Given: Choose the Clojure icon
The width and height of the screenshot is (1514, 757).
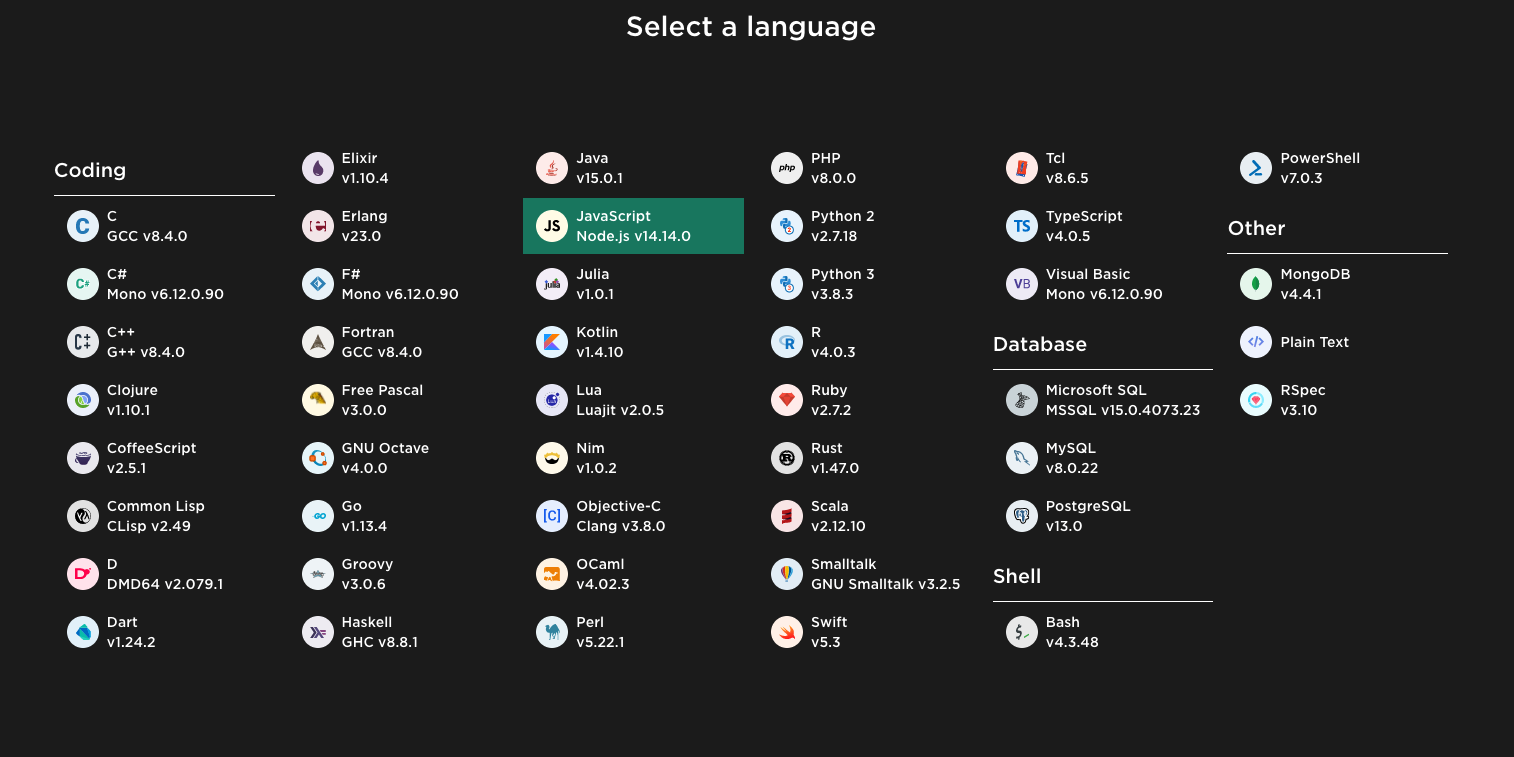Looking at the screenshot, I should click(83, 400).
